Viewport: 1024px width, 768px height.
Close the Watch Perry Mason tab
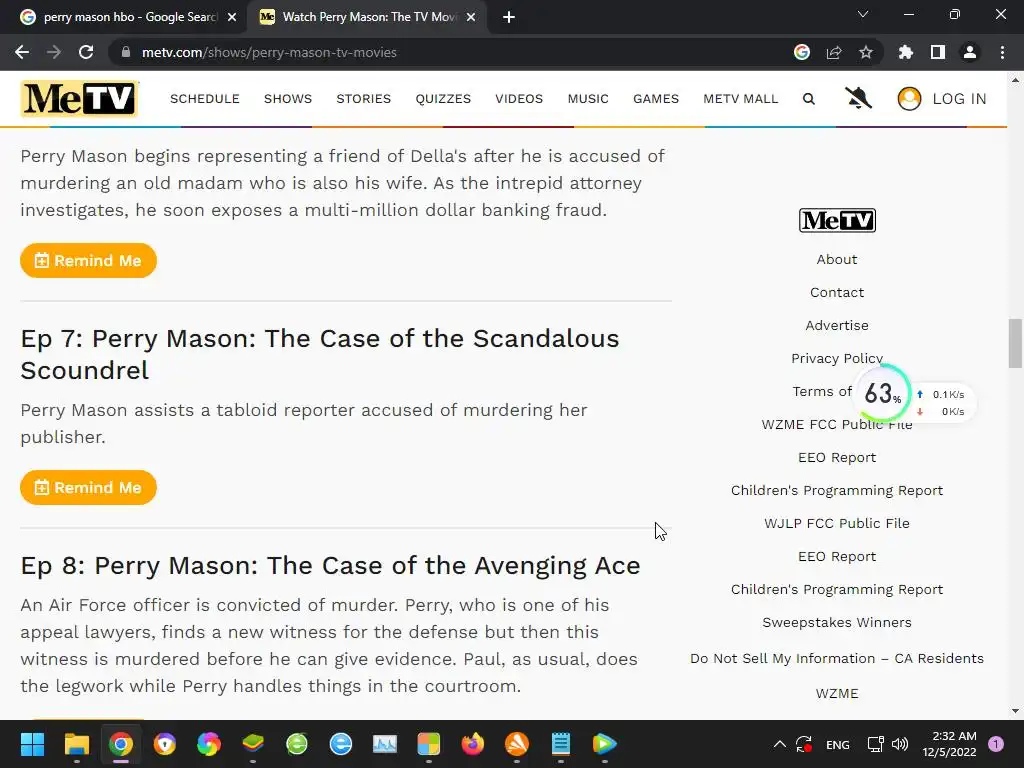[x=471, y=17]
